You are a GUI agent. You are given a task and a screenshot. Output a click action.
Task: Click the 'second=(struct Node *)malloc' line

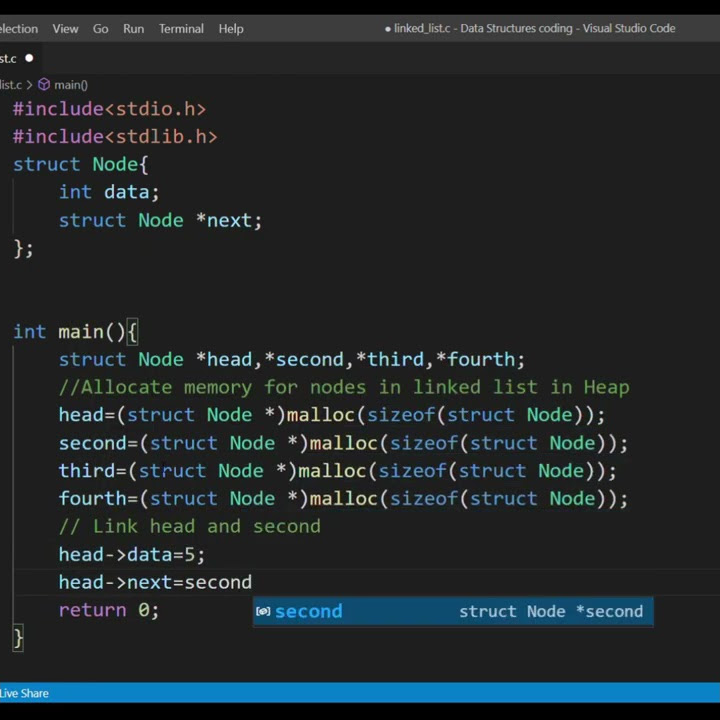tap(343, 444)
